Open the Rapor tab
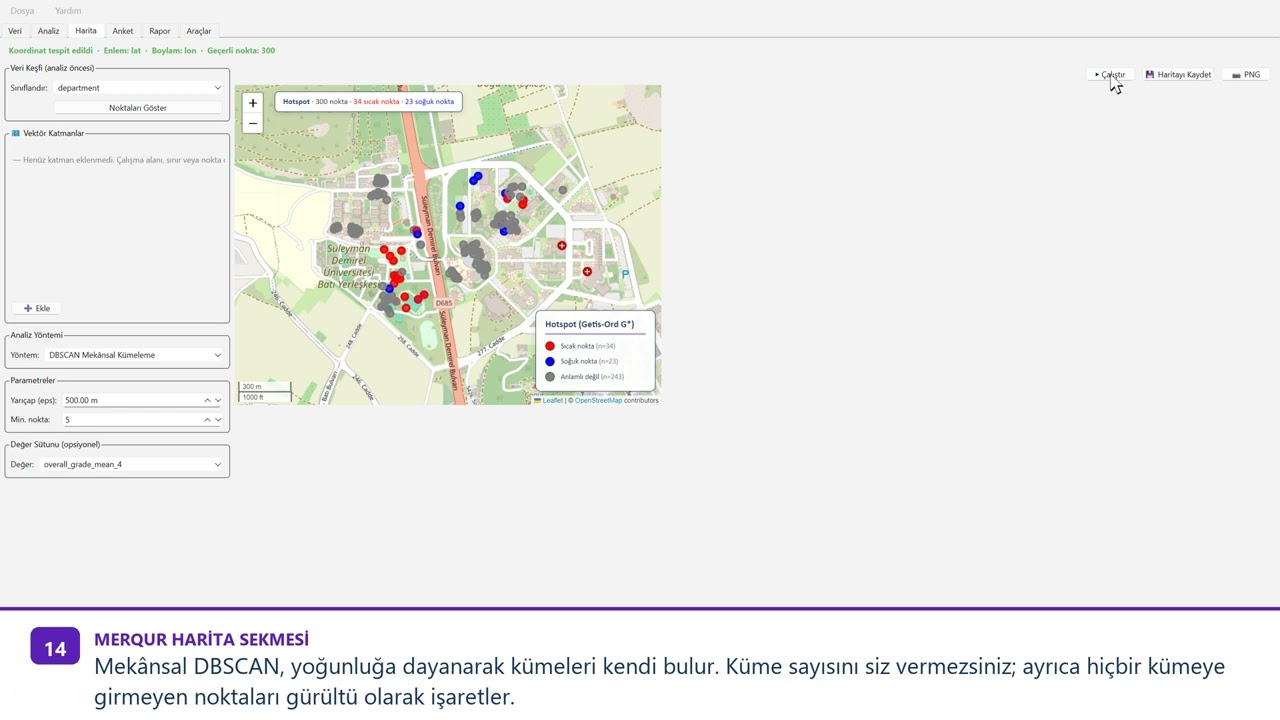 160,31
